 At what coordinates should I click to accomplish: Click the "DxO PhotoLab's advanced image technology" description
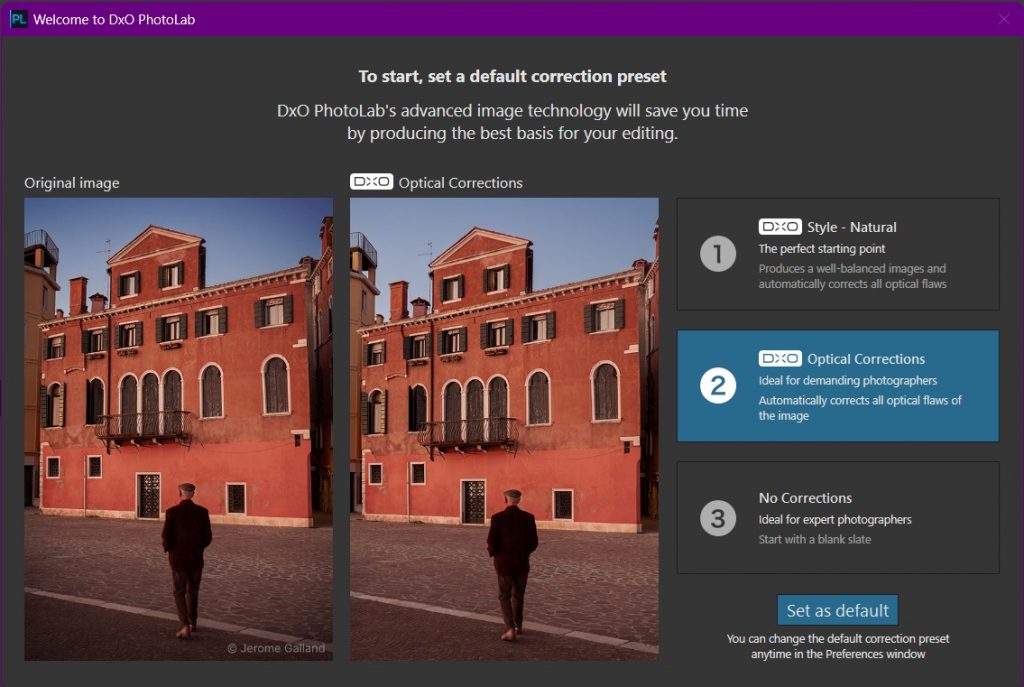(x=513, y=122)
